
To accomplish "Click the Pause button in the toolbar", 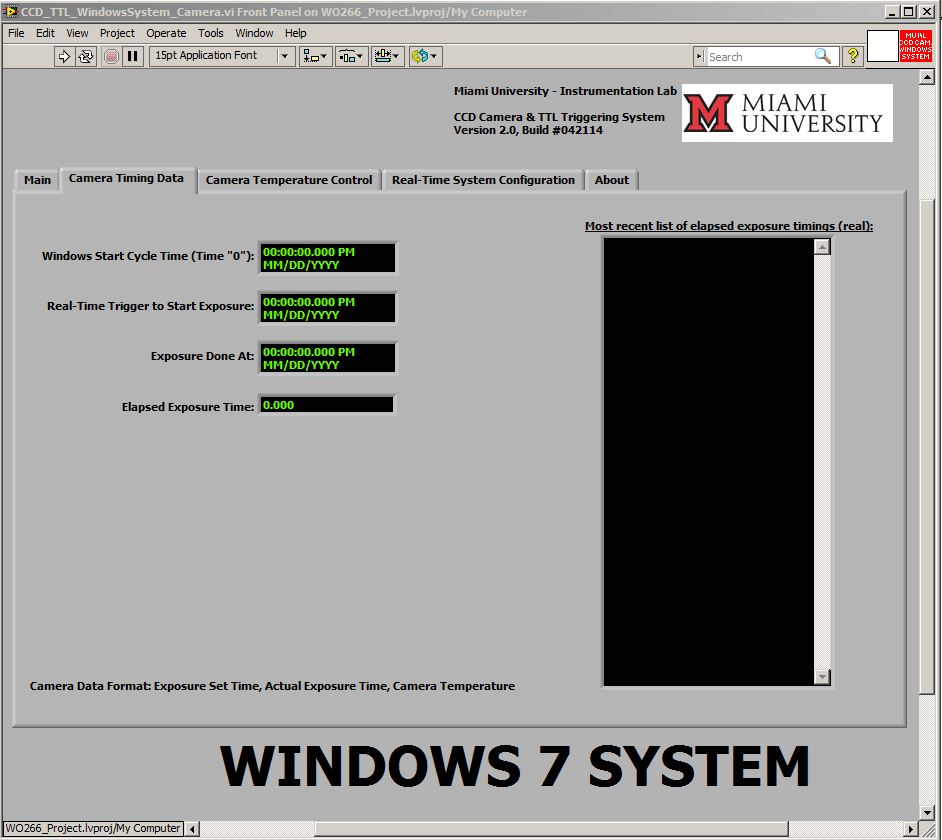I will pyautogui.click(x=133, y=56).
